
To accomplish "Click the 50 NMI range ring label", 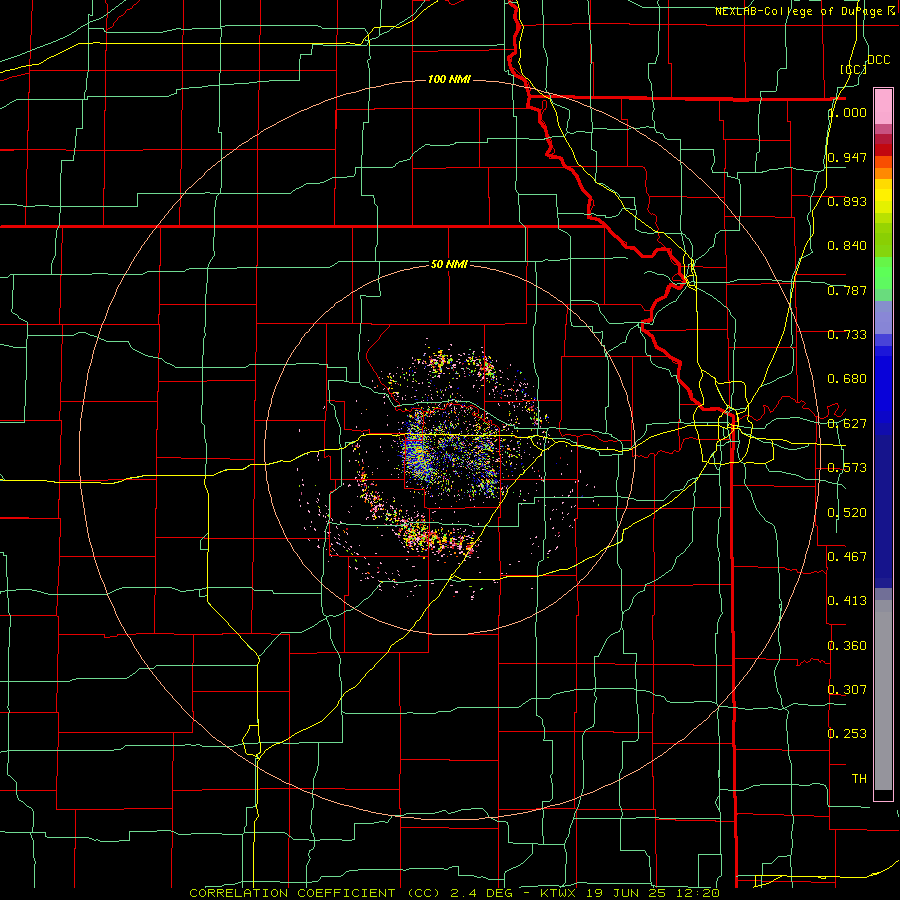I will 449,264.
